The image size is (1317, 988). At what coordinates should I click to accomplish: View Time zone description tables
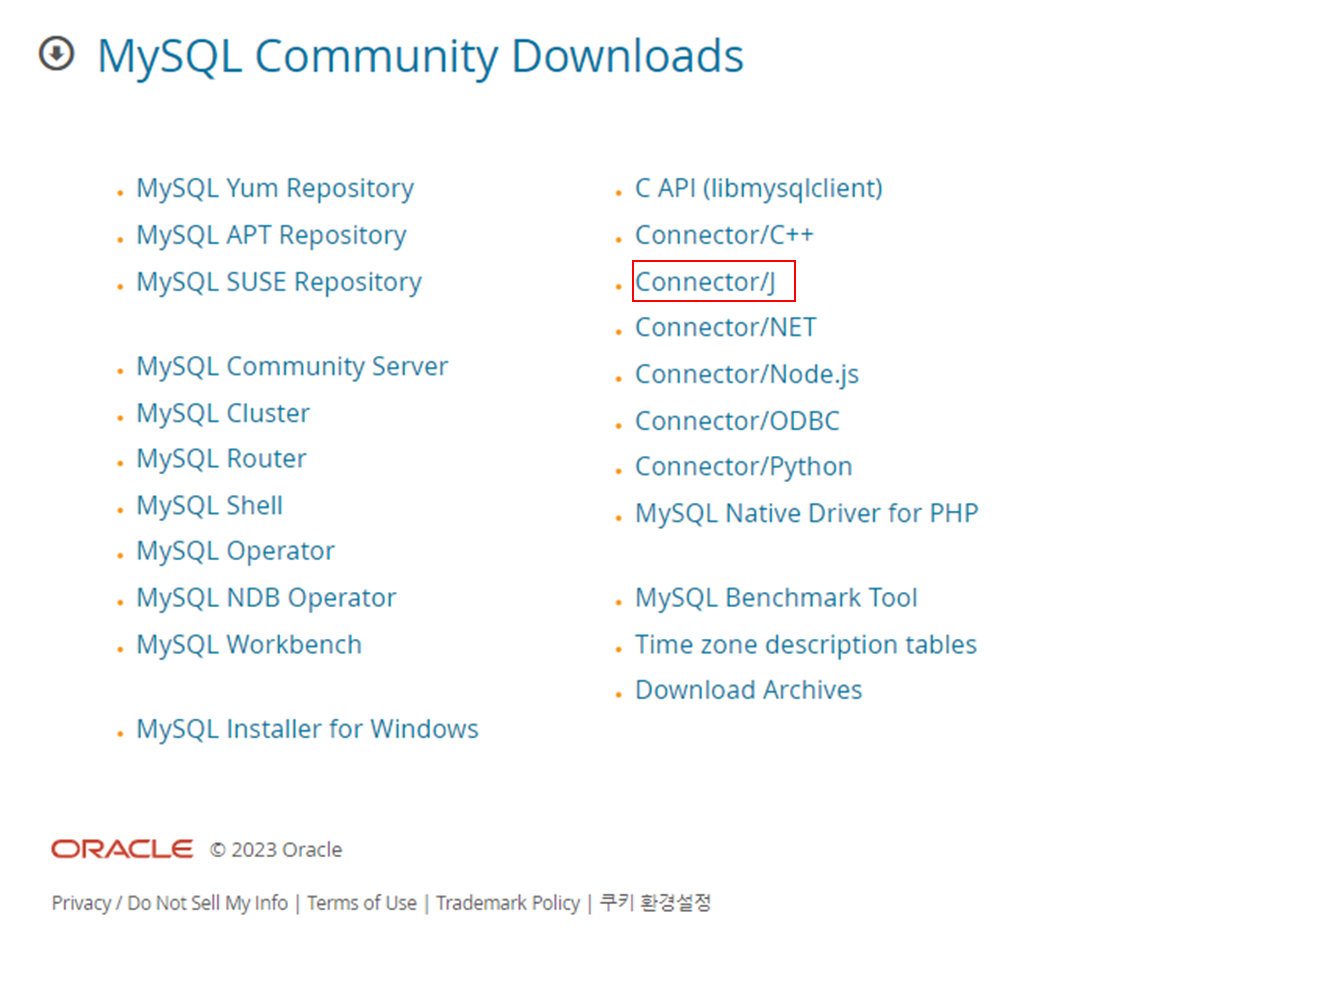point(805,645)
